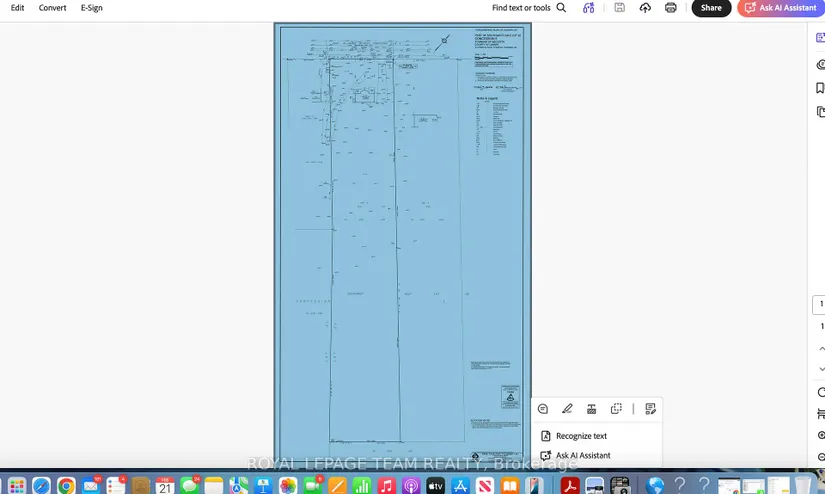Click the Ask AI Assistant button at top
This screenshot has width=825, height=494.
(x=780, y=8)
